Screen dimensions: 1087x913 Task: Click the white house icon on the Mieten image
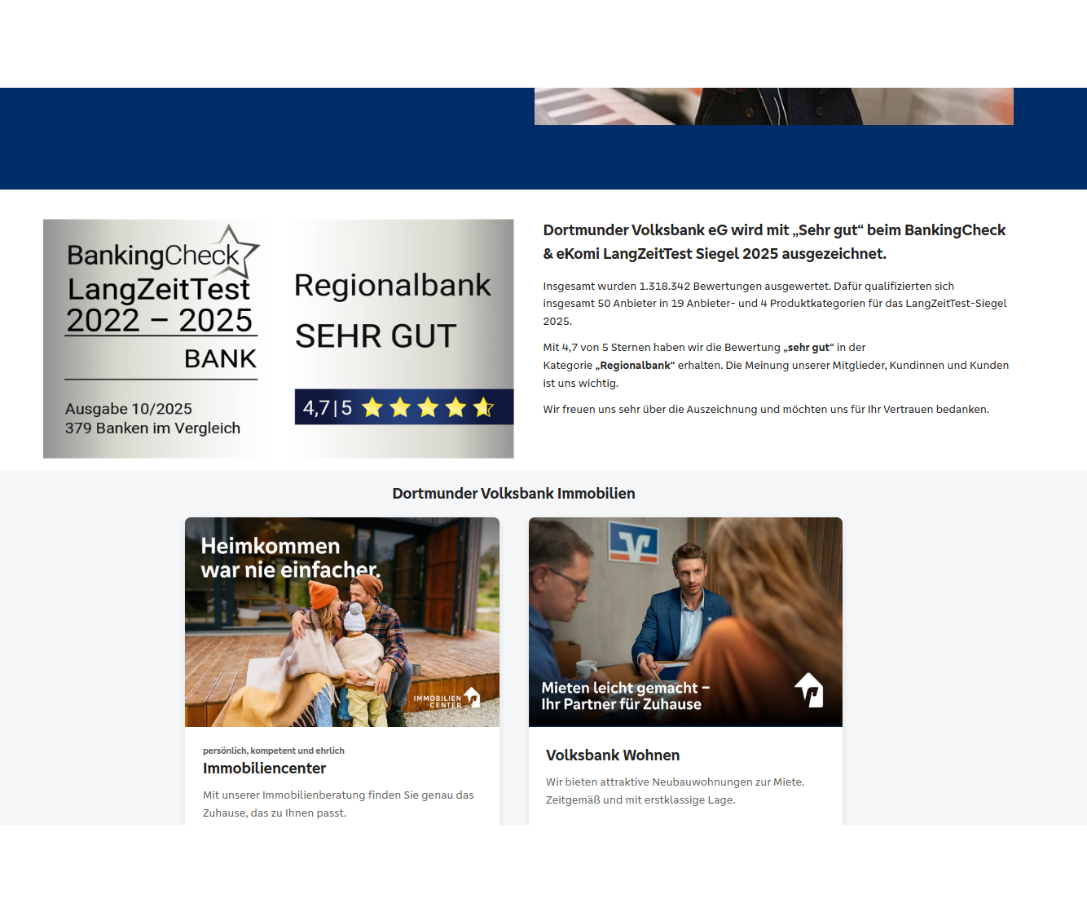808,689
